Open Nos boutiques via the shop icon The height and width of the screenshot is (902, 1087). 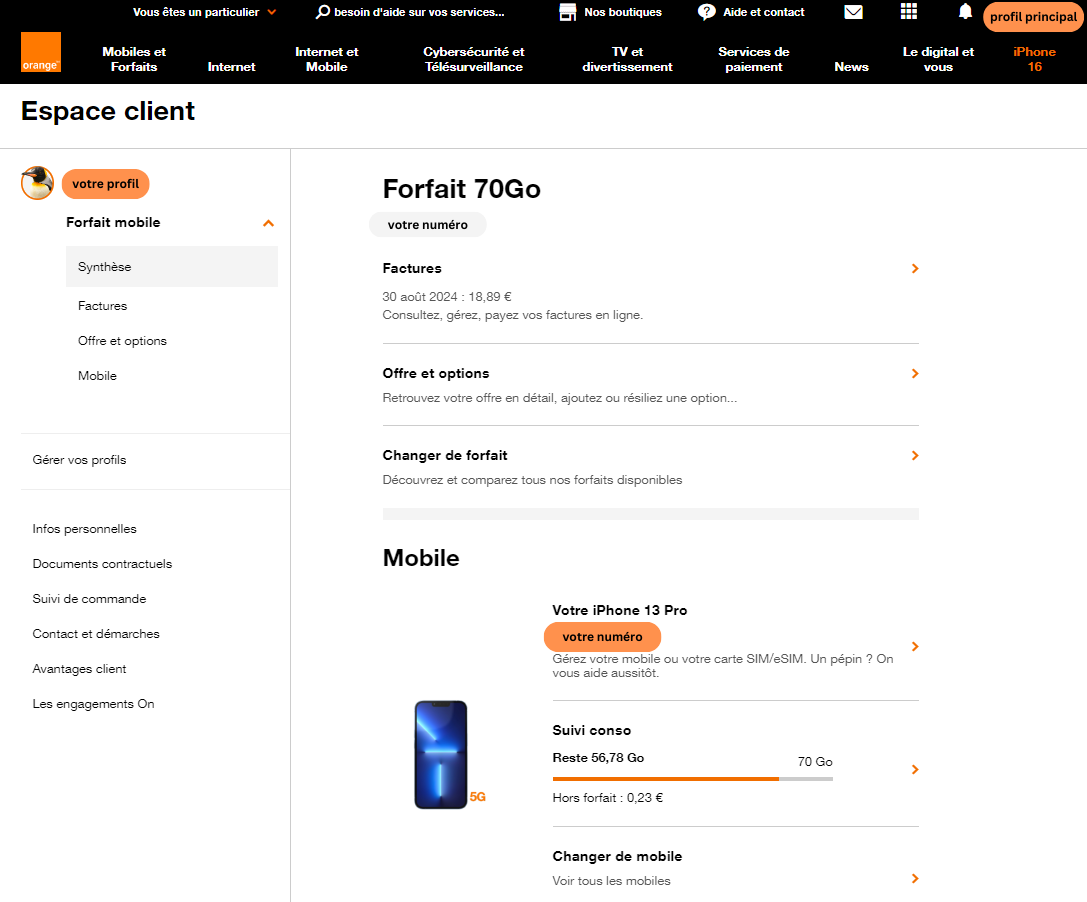[x=570, y=12]
